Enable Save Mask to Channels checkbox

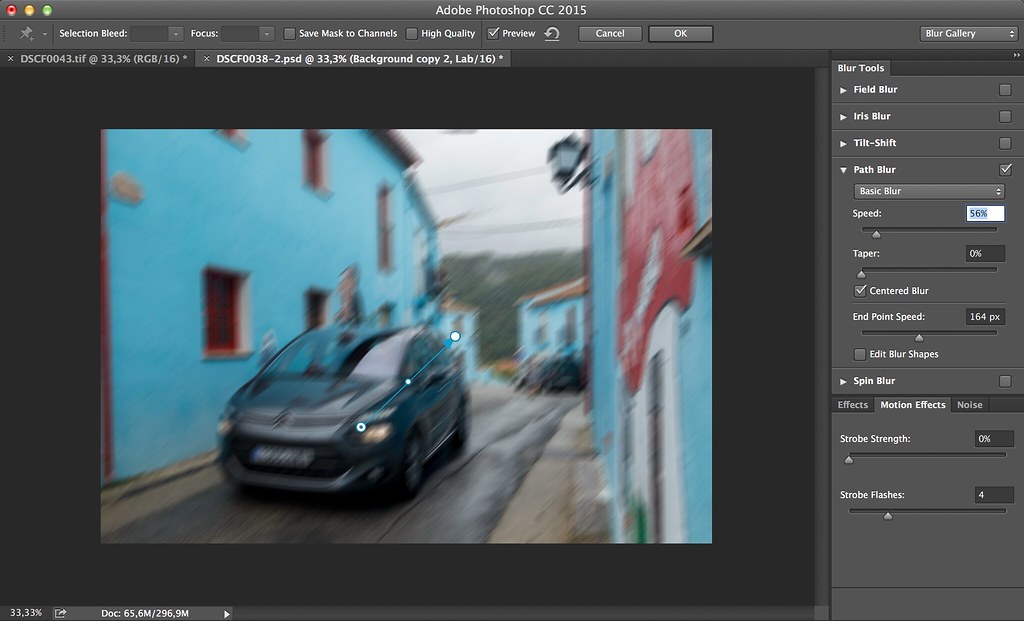point(289,33)
